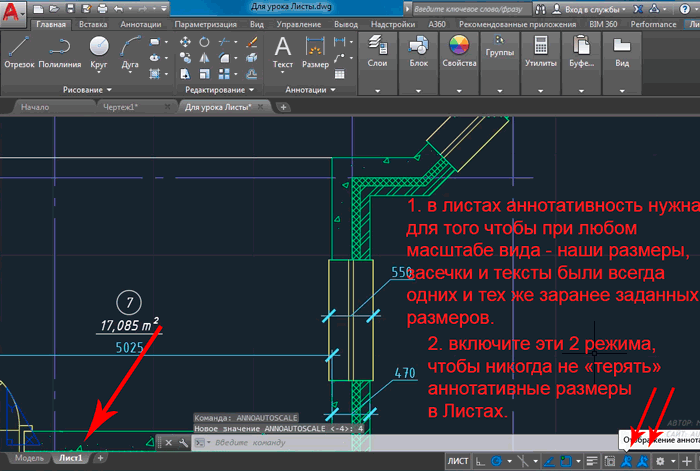Toggle auto-add annotation scales button
Screen dimensions: 700x471
tap(643, 461)
